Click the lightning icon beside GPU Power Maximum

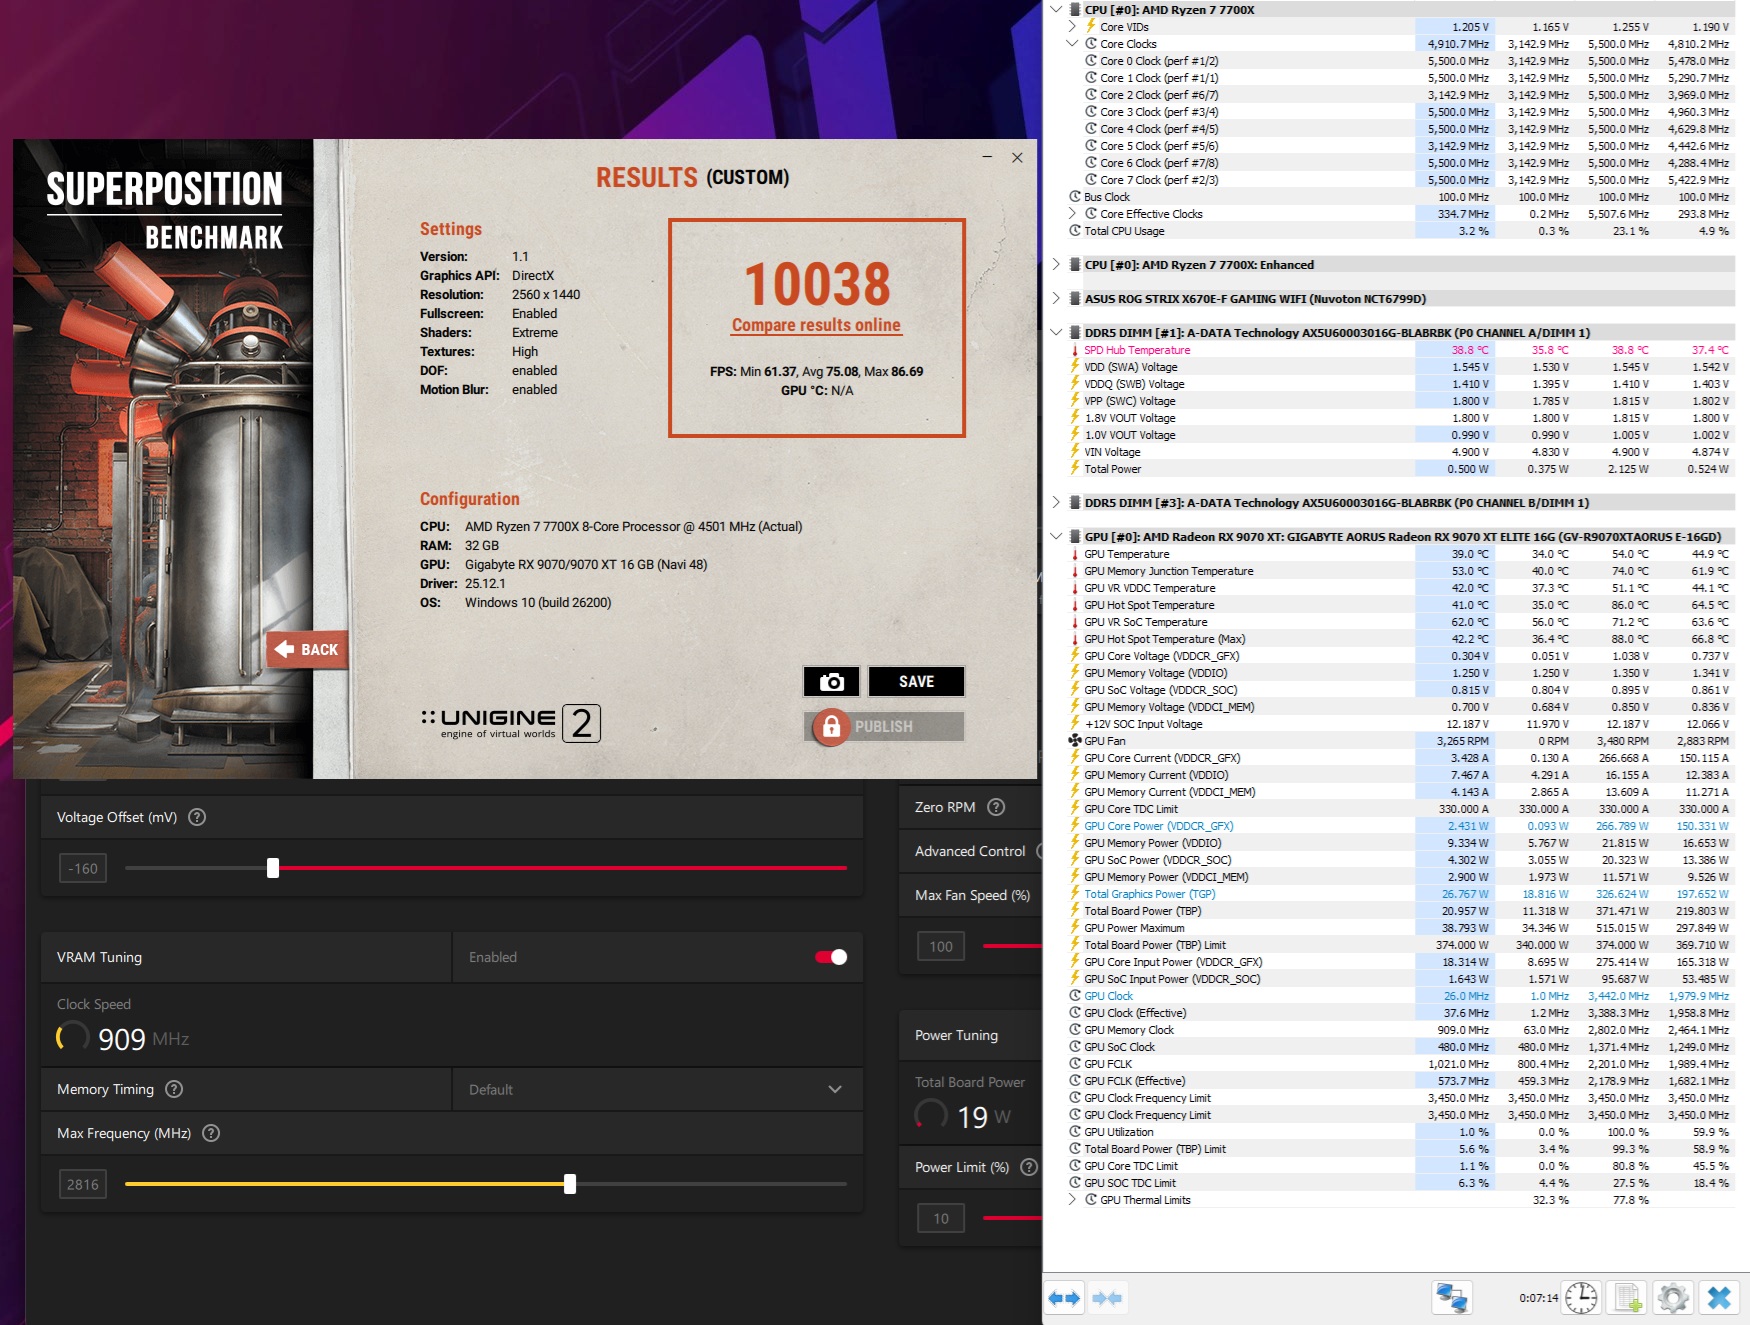(1075, 928)
